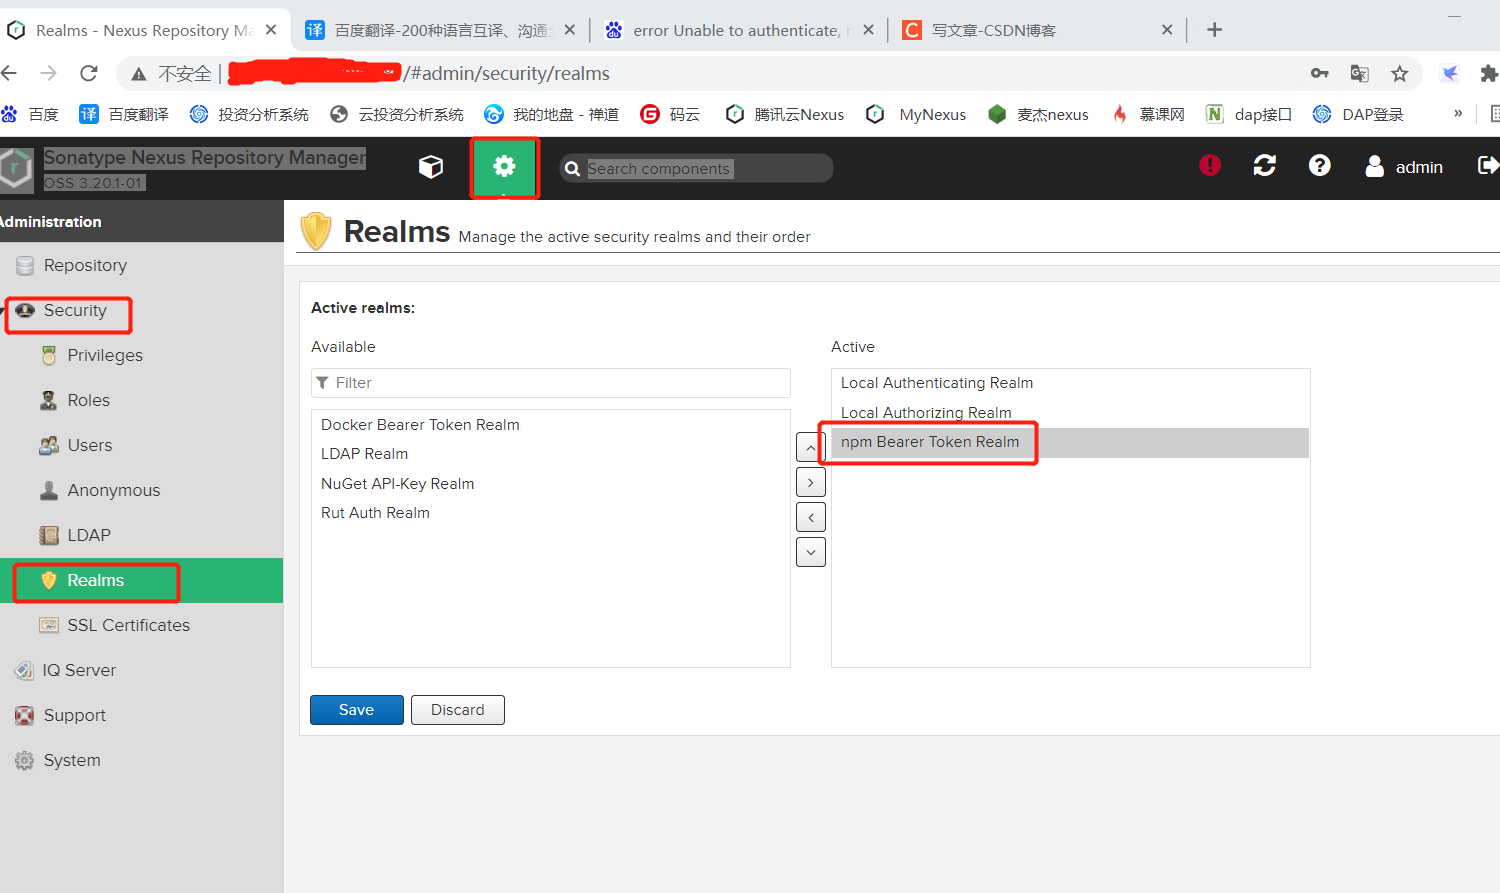The image size is (1500, 893).
Task: Open the 投资分析系统 bookmark
Action: (x=249, y=114)
